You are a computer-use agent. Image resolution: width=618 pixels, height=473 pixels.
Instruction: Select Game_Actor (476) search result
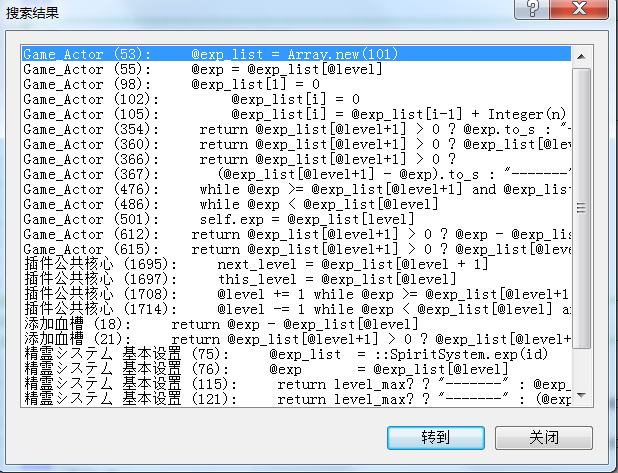click(x=296, y=189)
